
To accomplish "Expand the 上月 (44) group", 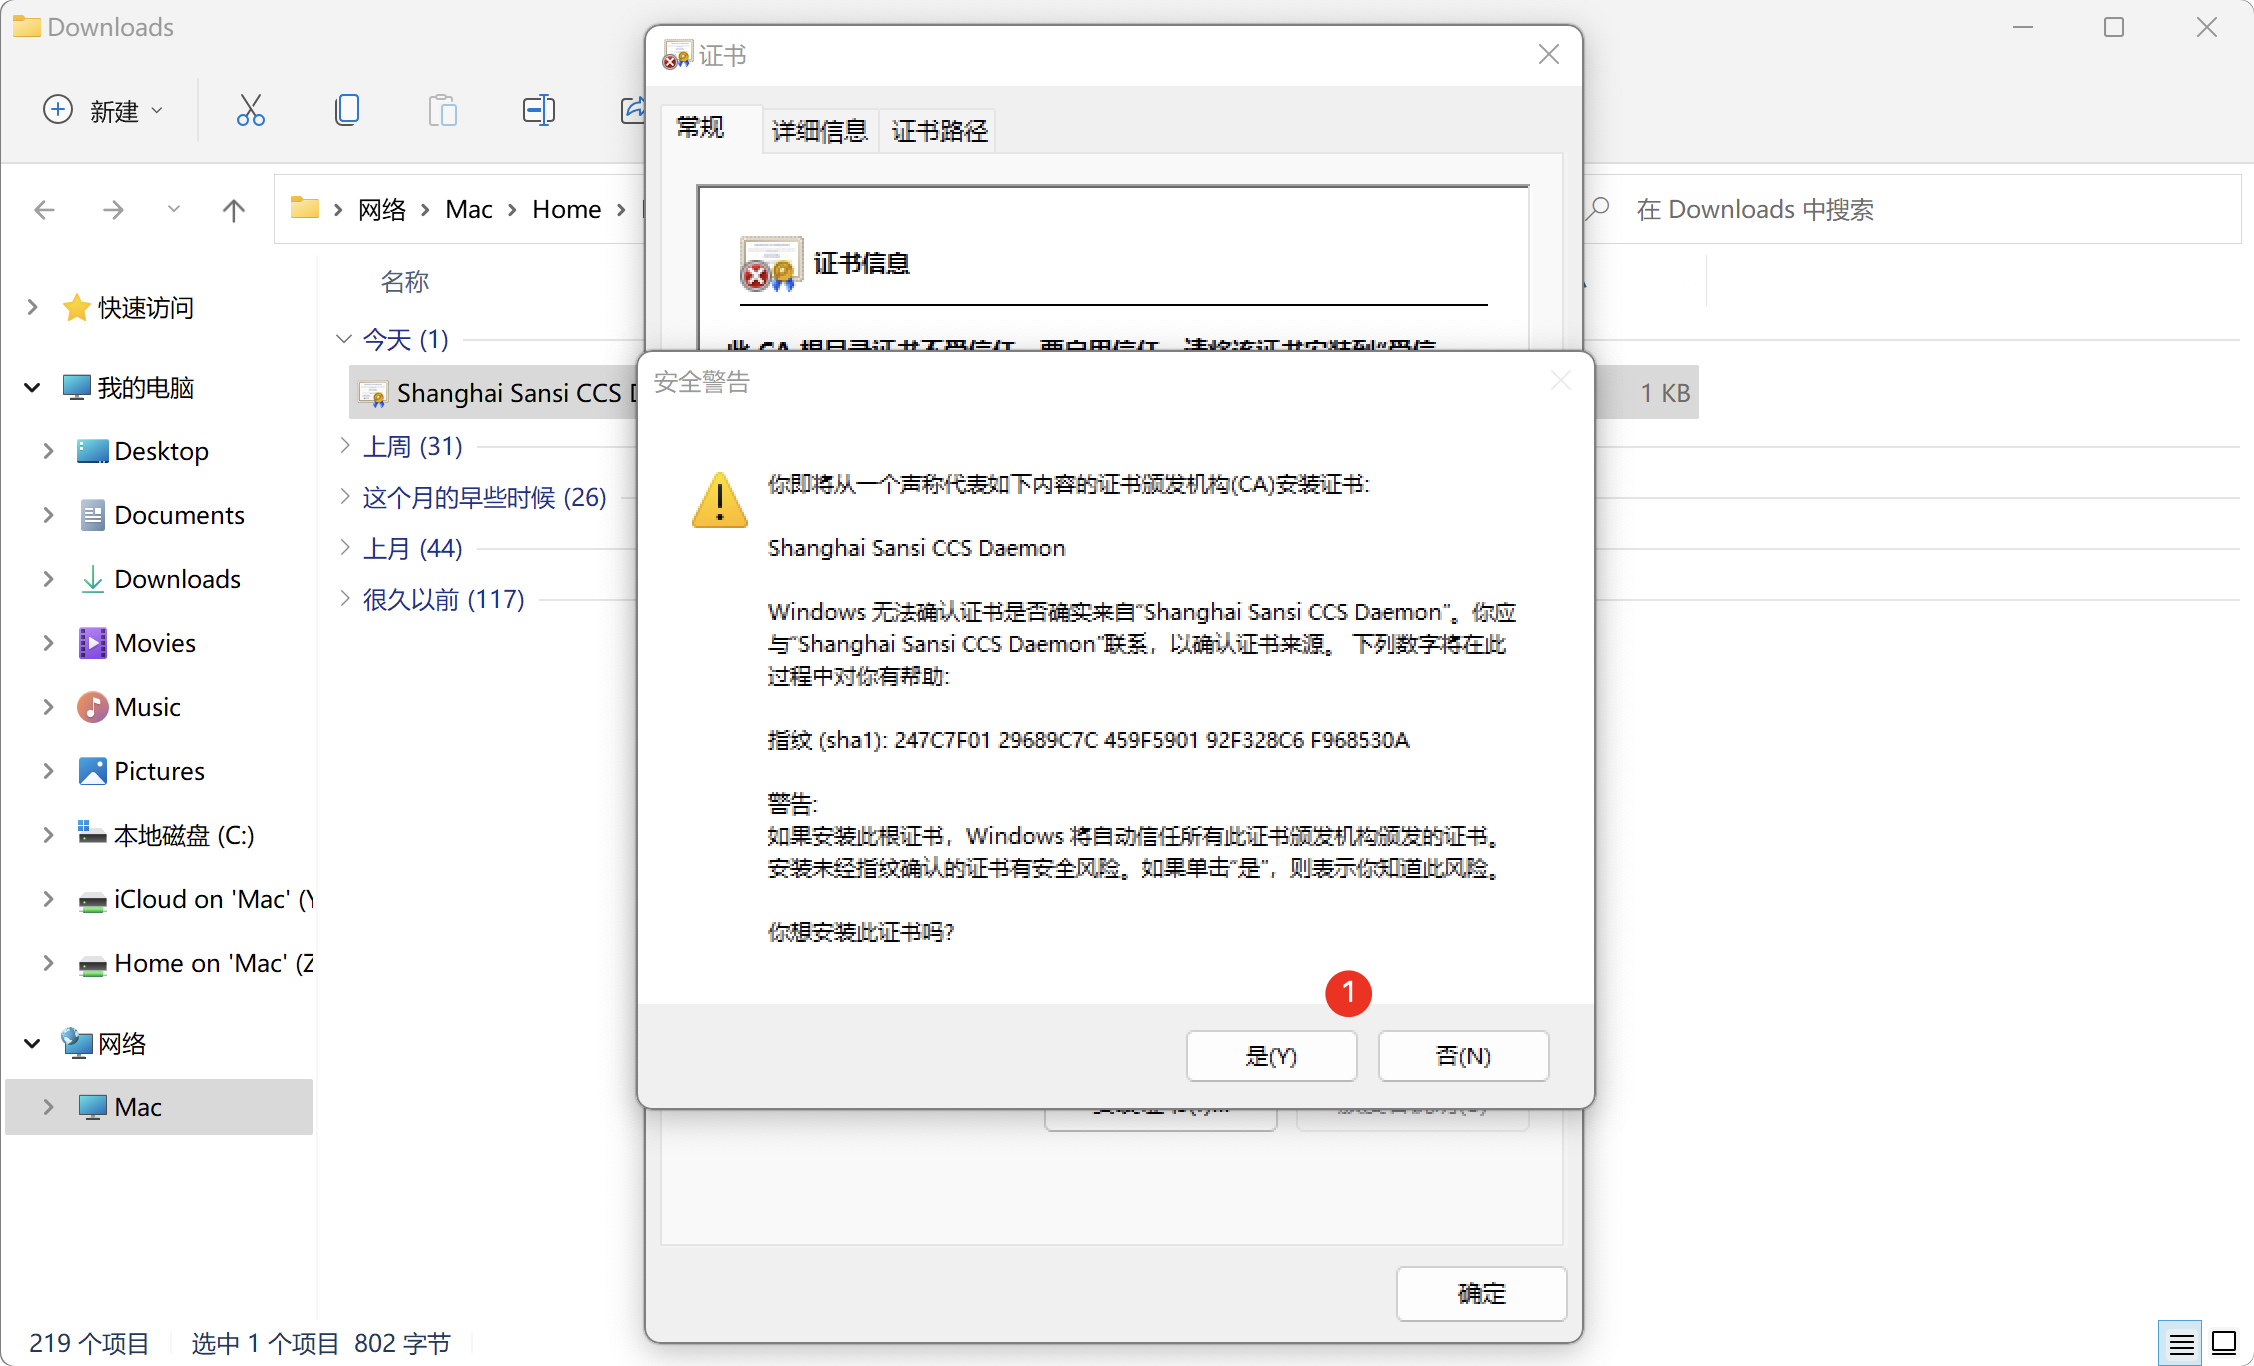I will [x=344, y=548].
